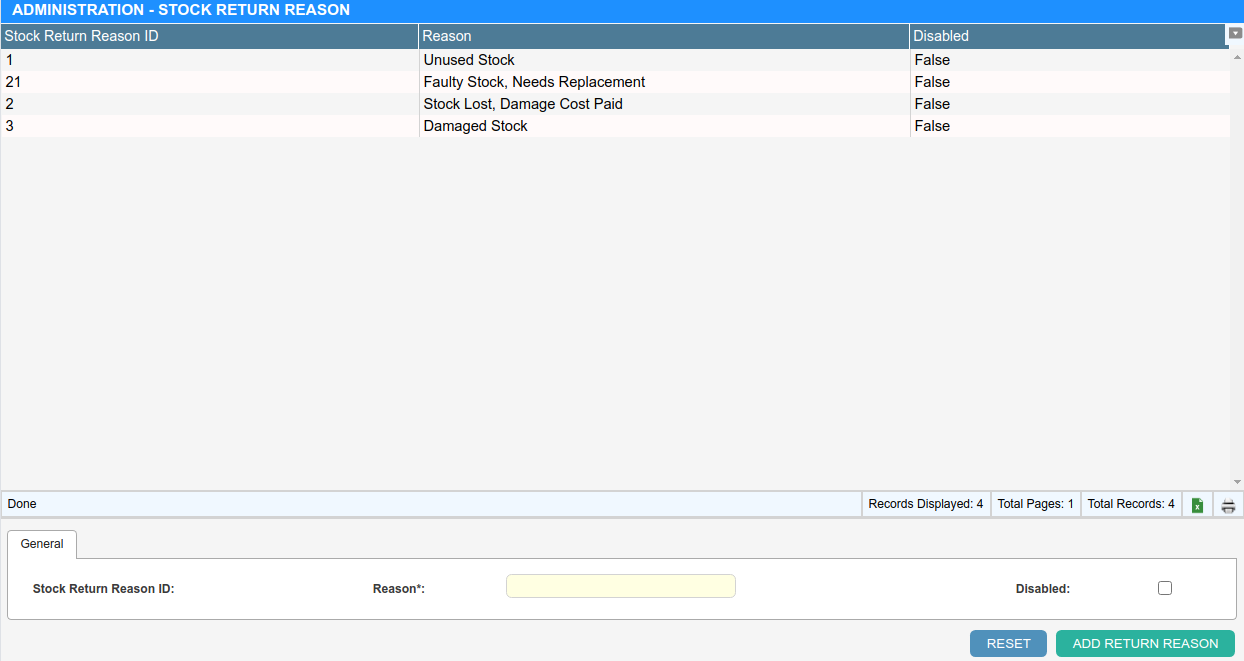Image resolution: width=1244 pixels, height=661 pixels.
Task: Focus the Reason text input field
Action: (620, 586)
